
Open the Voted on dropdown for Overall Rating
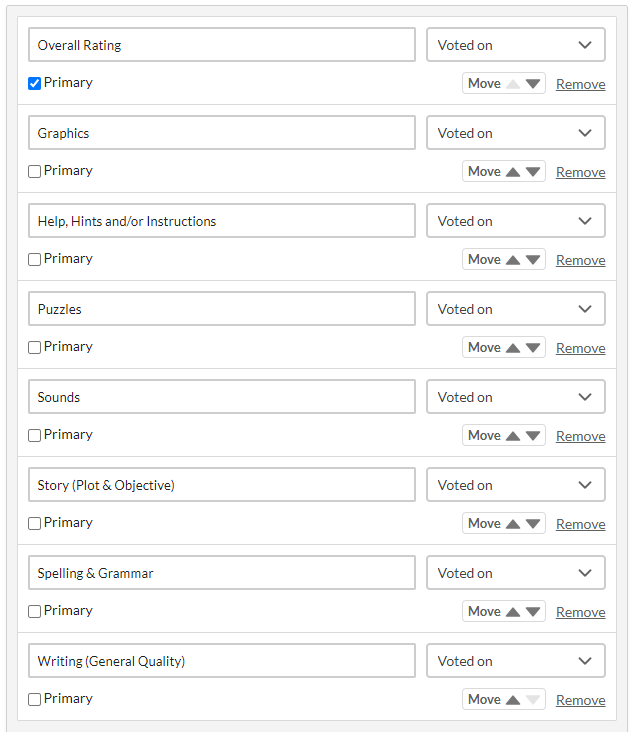click(516, 45)
